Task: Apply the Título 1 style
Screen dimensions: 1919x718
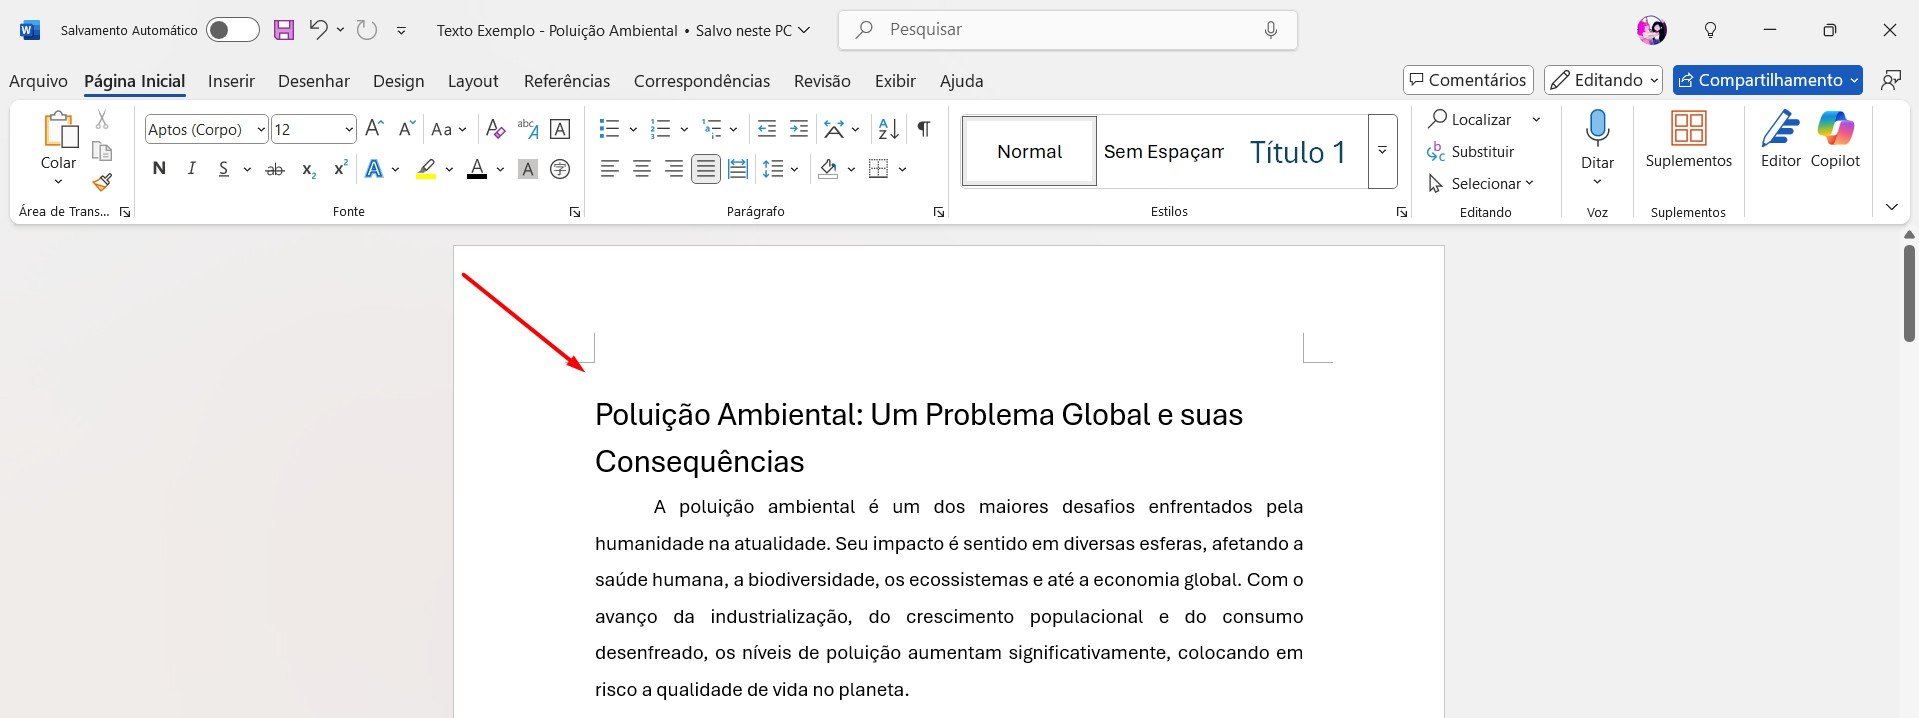Action: pos(1298,152)
